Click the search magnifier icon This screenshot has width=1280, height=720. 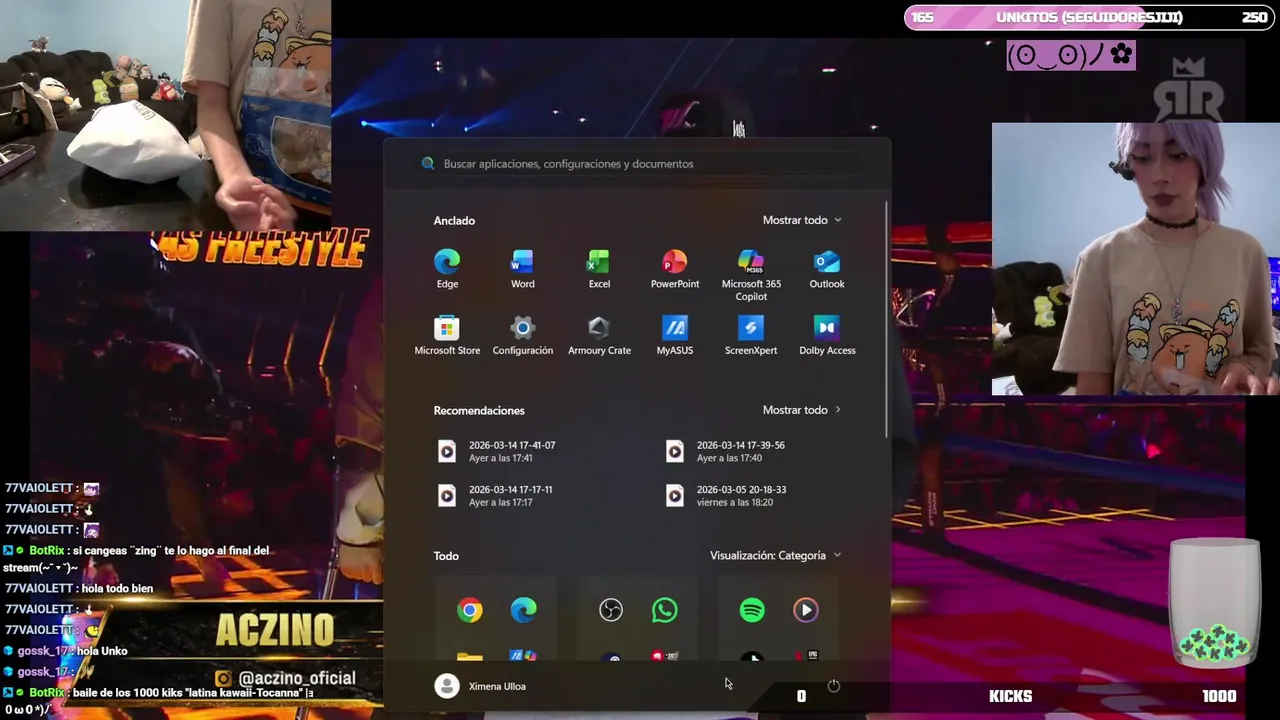(428, 163)
